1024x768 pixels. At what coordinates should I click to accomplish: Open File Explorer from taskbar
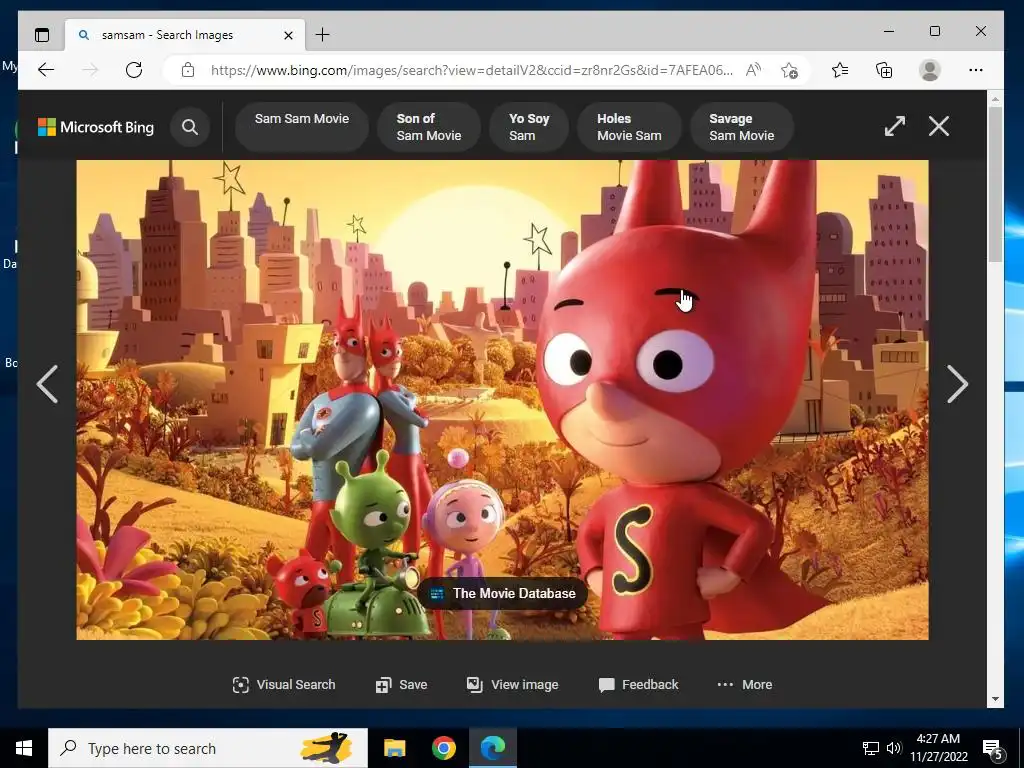394,748
